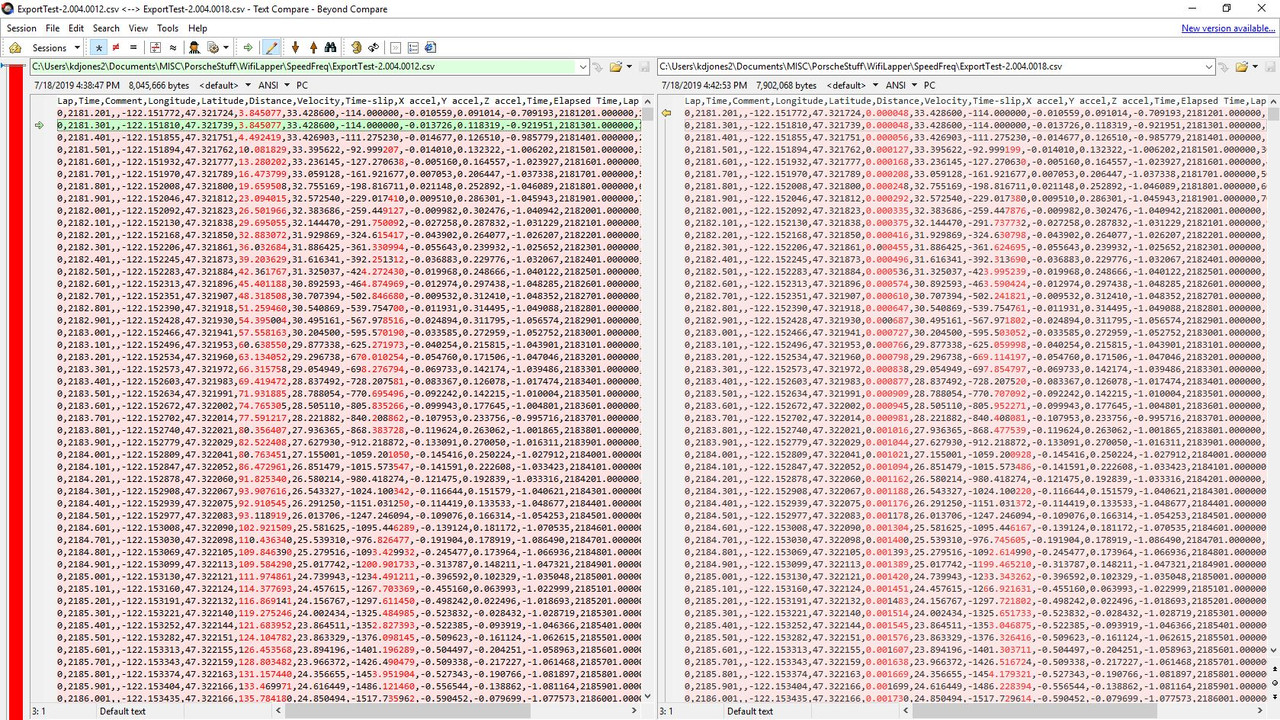Open the View menu
Screen dimensions: 1280x720
point(138,28)
